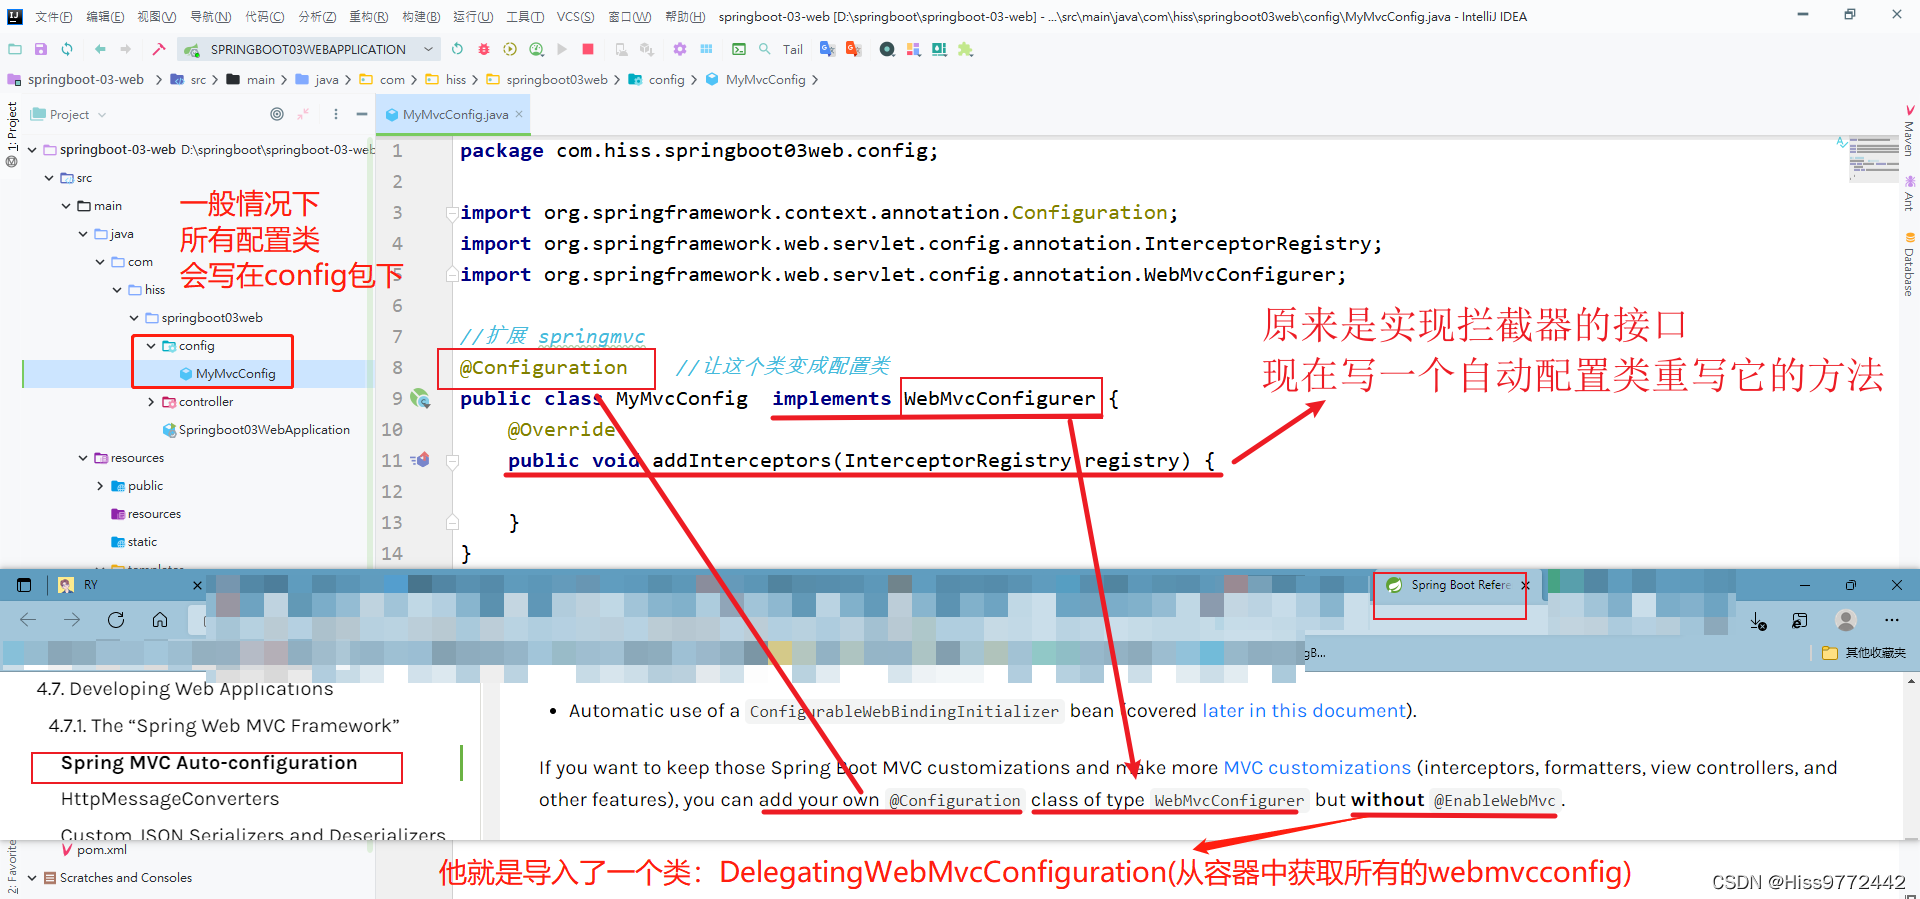Click springboot03web breadcrumb in navigation bar
This screenshot has width=1920, height=899.
[557, 80]
